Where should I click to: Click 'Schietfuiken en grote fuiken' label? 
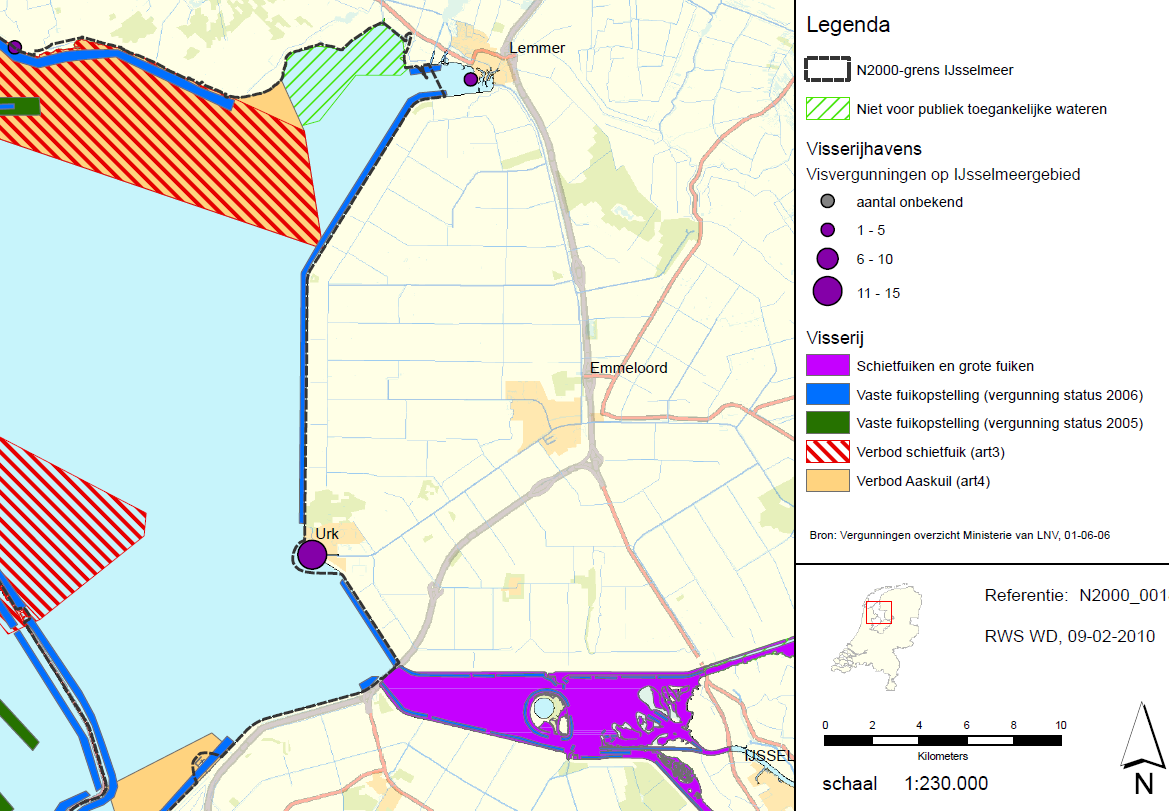point(945,366)
